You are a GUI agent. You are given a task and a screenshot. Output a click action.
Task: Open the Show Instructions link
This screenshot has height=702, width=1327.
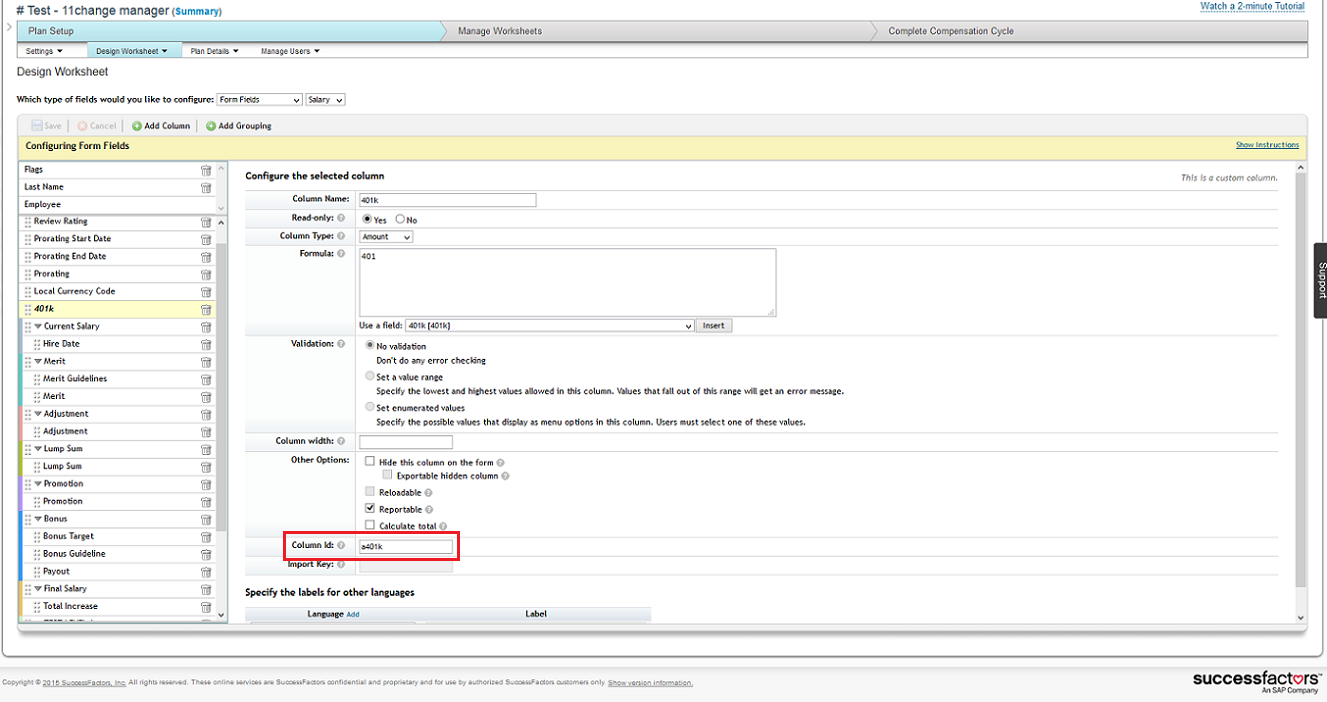pyautogui.click(x=1267, y=145)
